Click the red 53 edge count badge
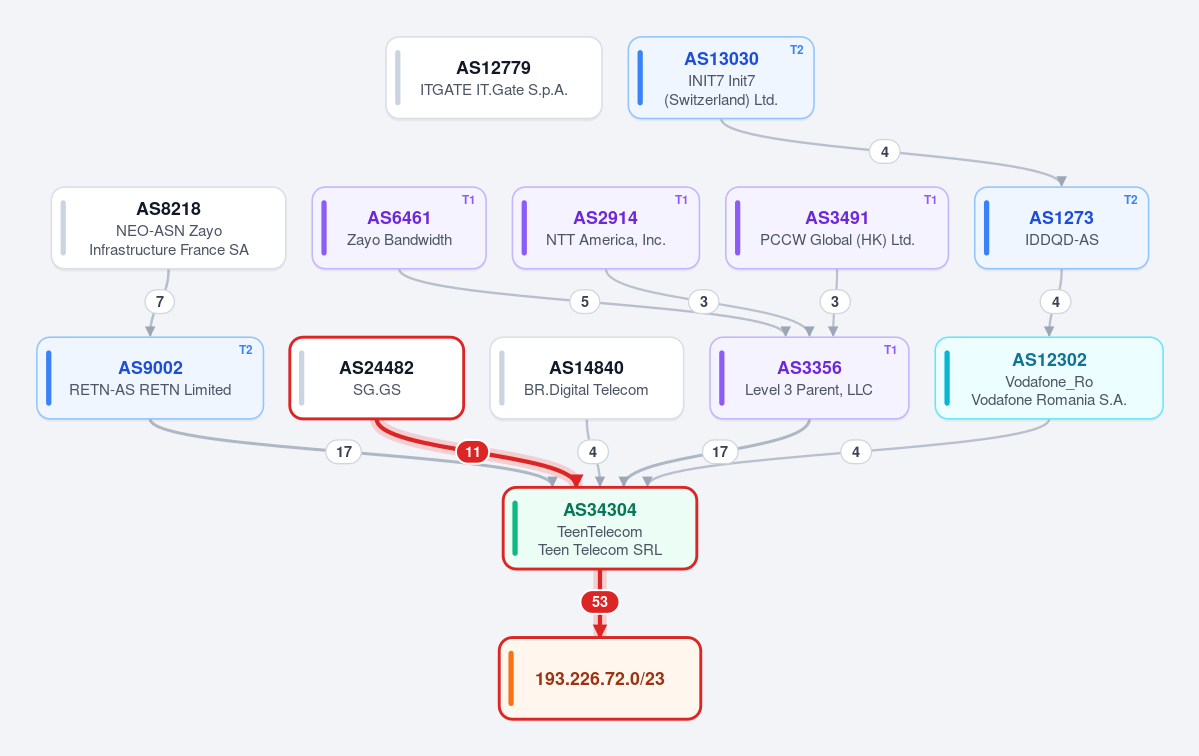The width and height of the screenshot is (1199, 756). tap(600, 602)
